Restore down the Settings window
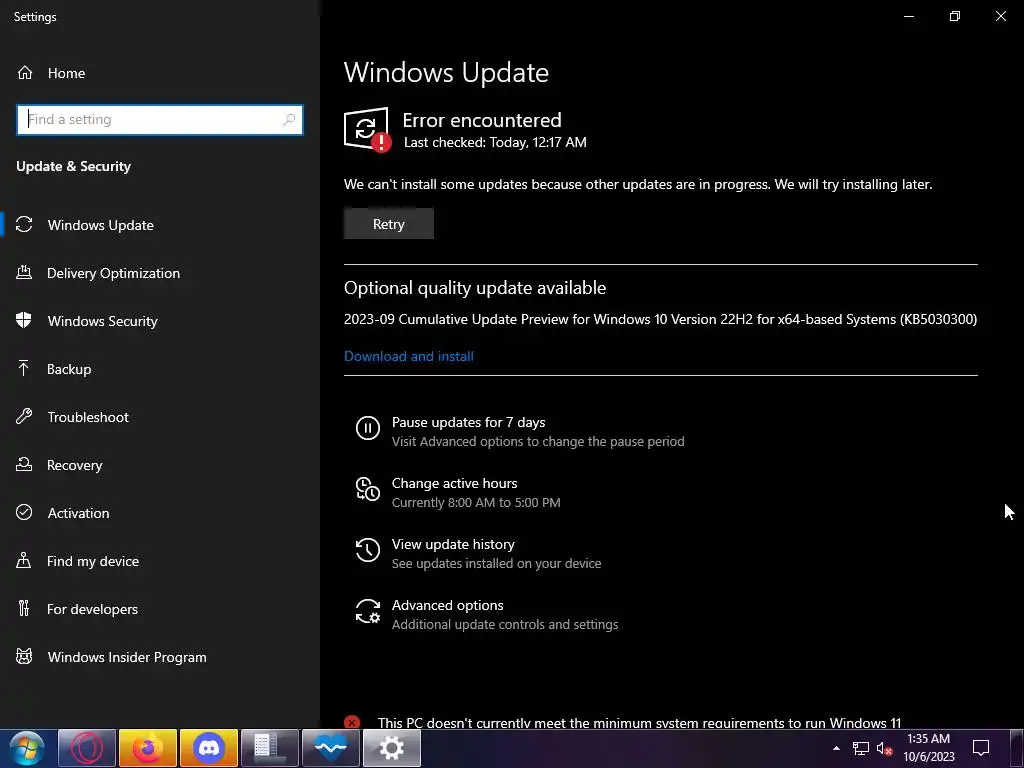Viewport: 1024px width, 768px height. coord(955,16)
